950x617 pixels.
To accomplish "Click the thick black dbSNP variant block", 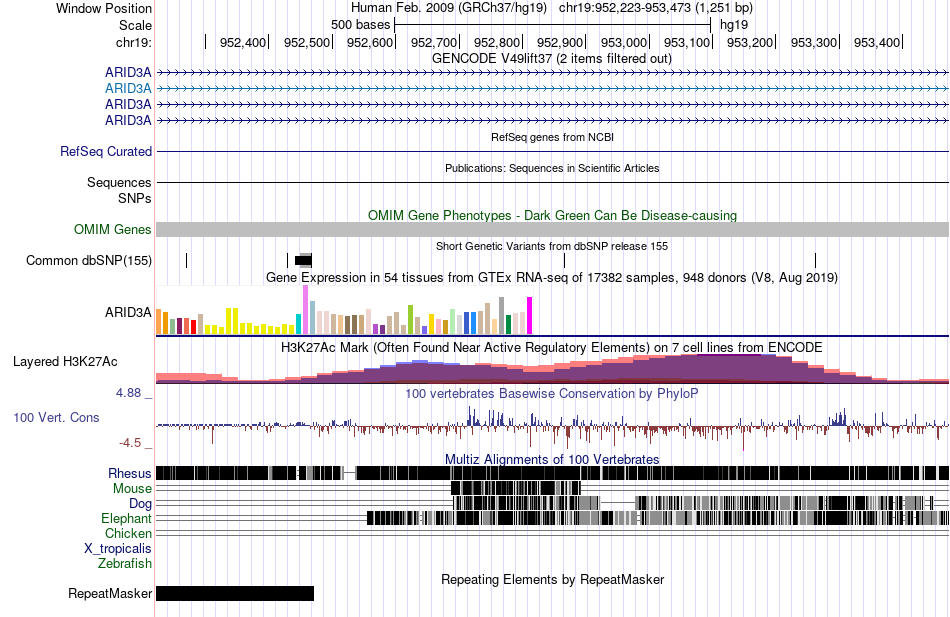I will pyautogui.click(x=304, y=261).
